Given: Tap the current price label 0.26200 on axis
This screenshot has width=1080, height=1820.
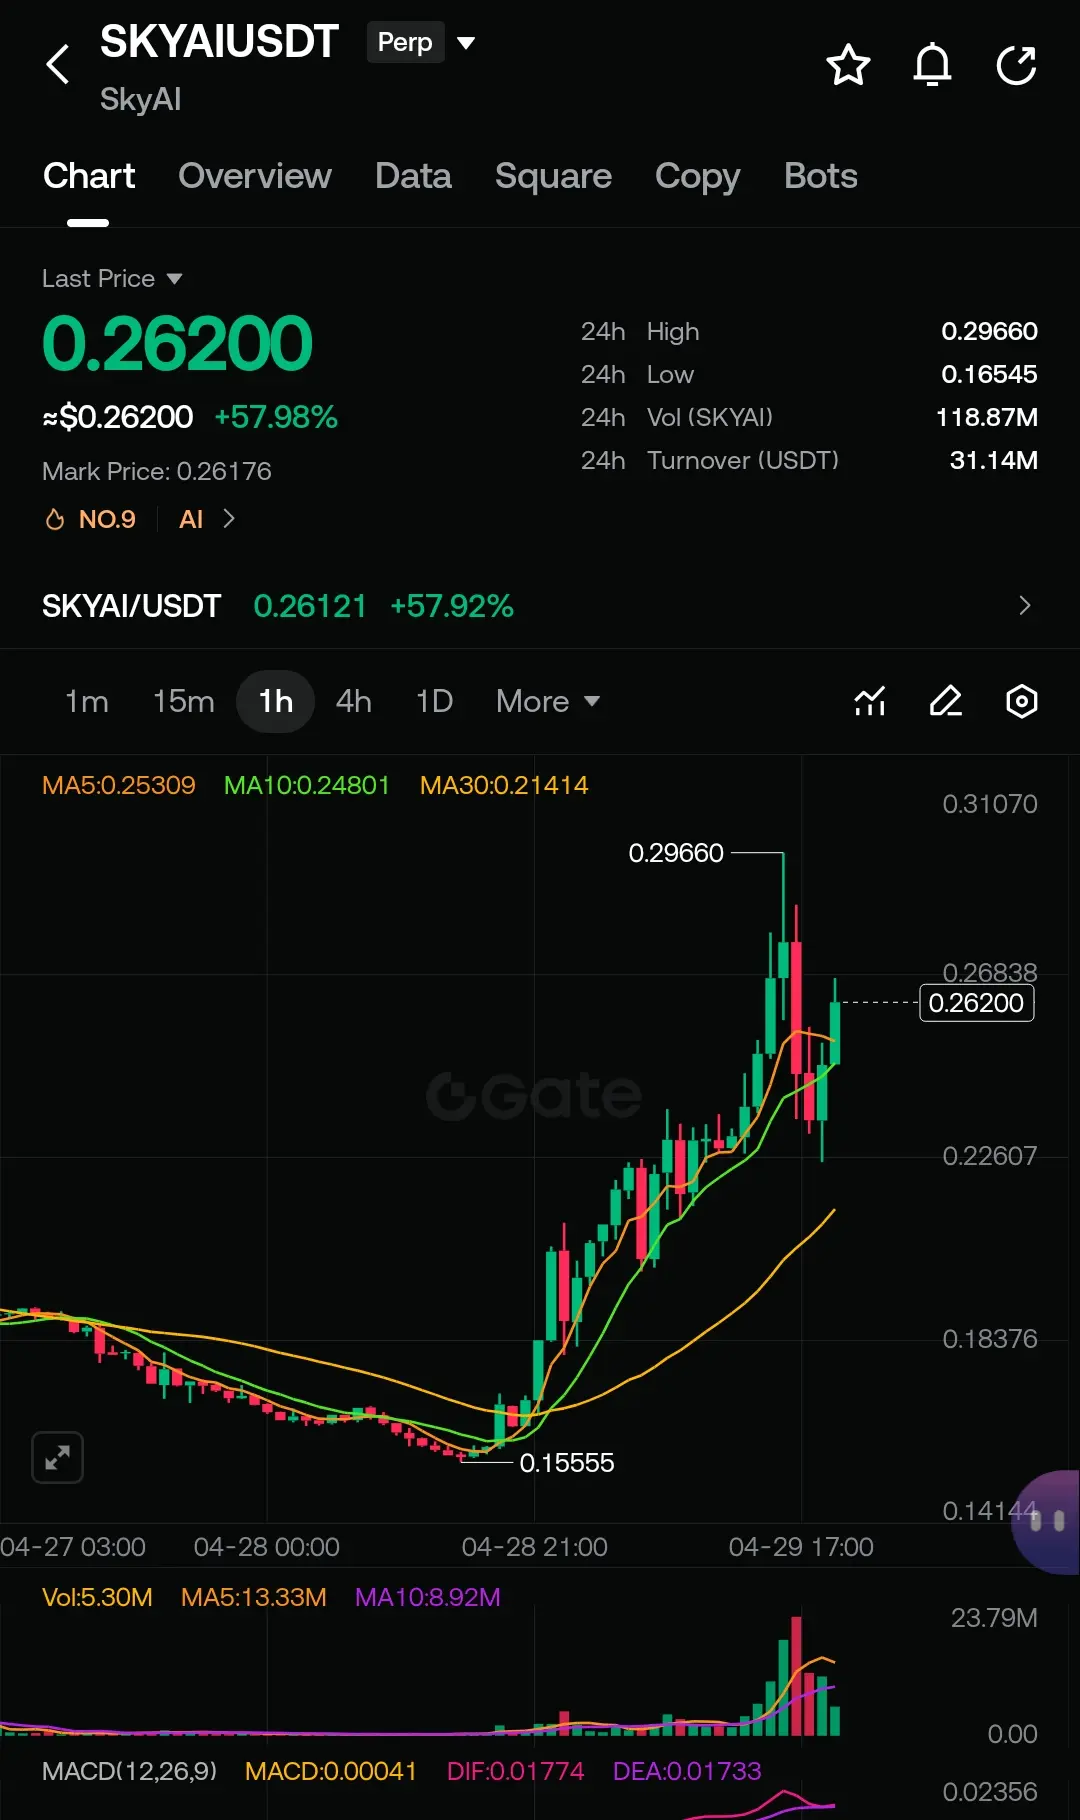Looking at the screenshot, I should coord(976,1002).
